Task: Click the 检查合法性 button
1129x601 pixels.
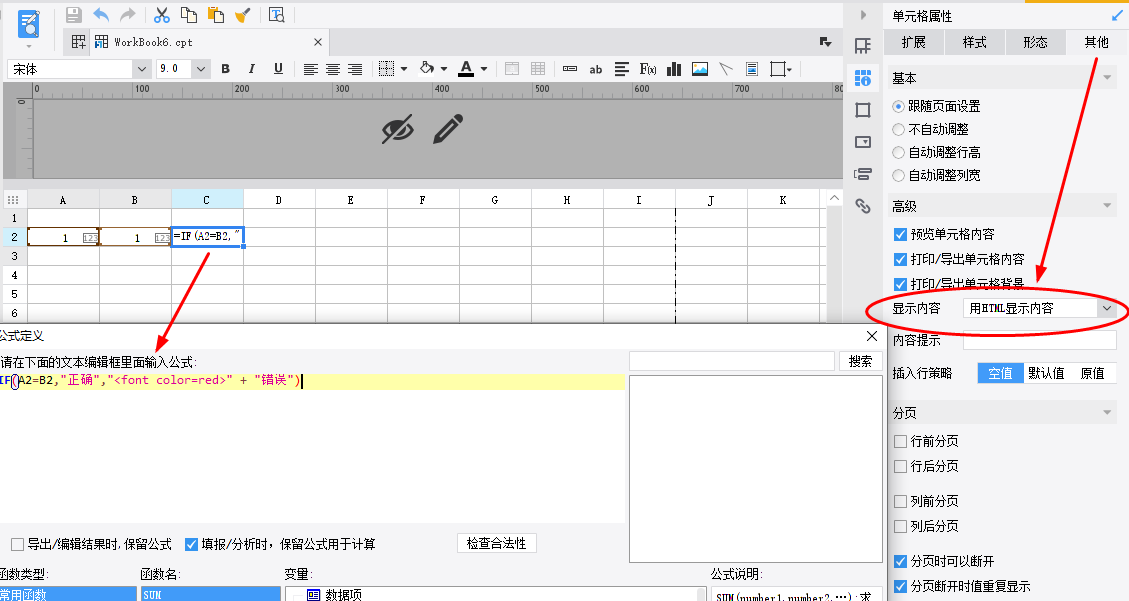Action: tap(497, 543)
